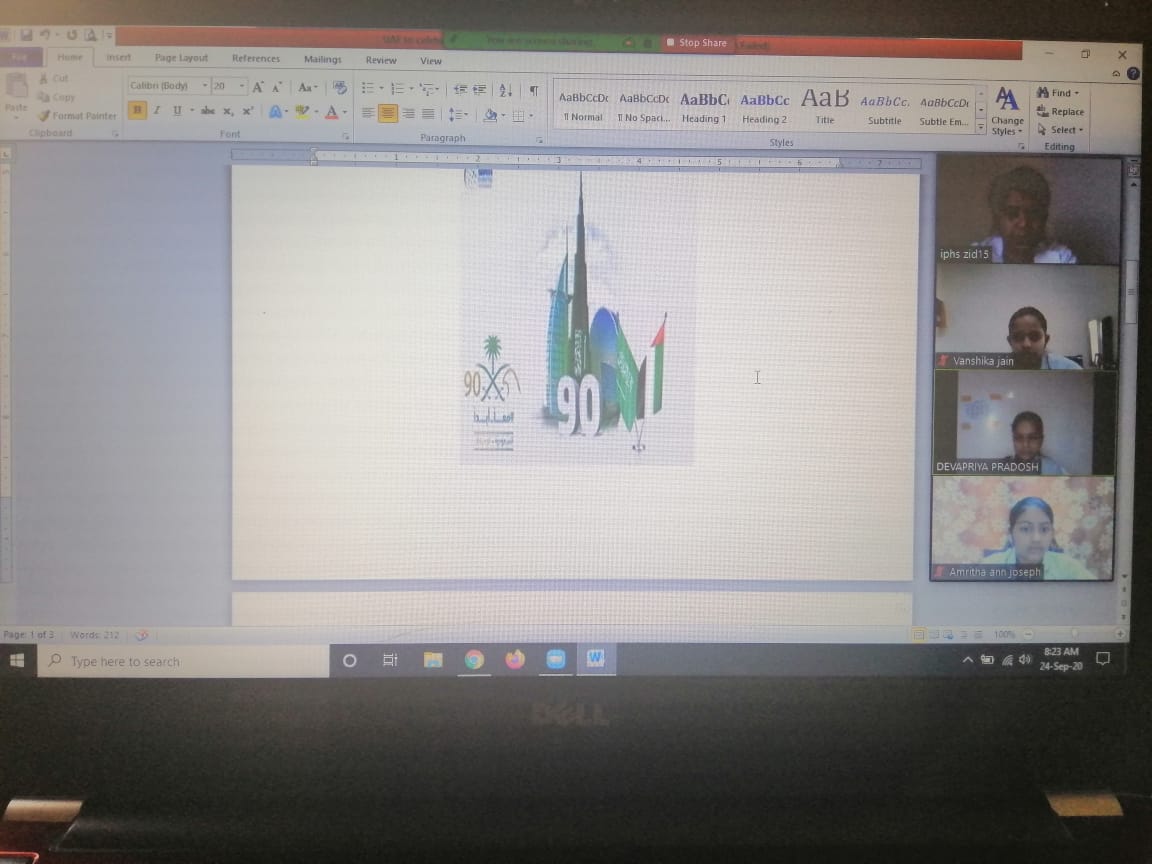The height and width of the screenshot is (864, 1152).
Task: Click the Stop Share button
Action: coord(696,43)
